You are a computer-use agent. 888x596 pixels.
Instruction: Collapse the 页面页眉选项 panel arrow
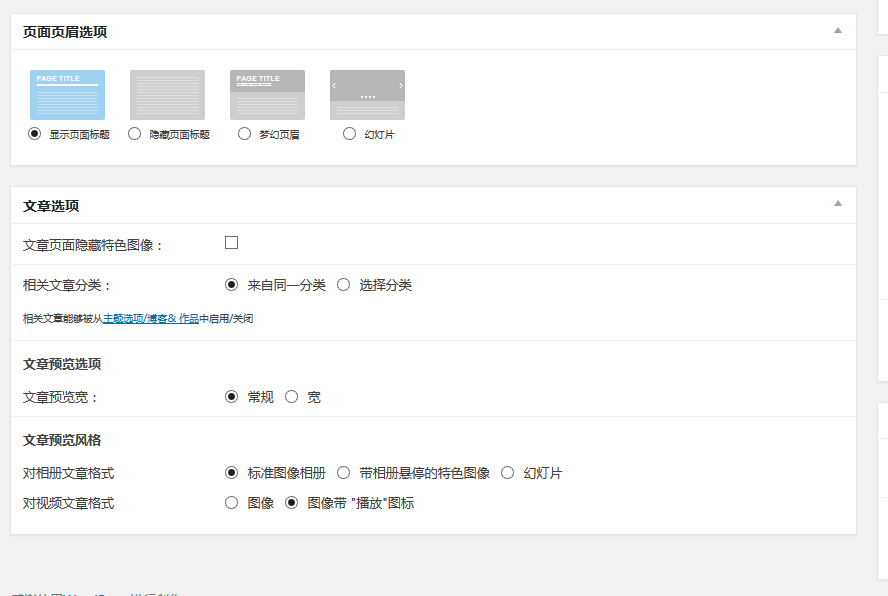coord(838,31)
